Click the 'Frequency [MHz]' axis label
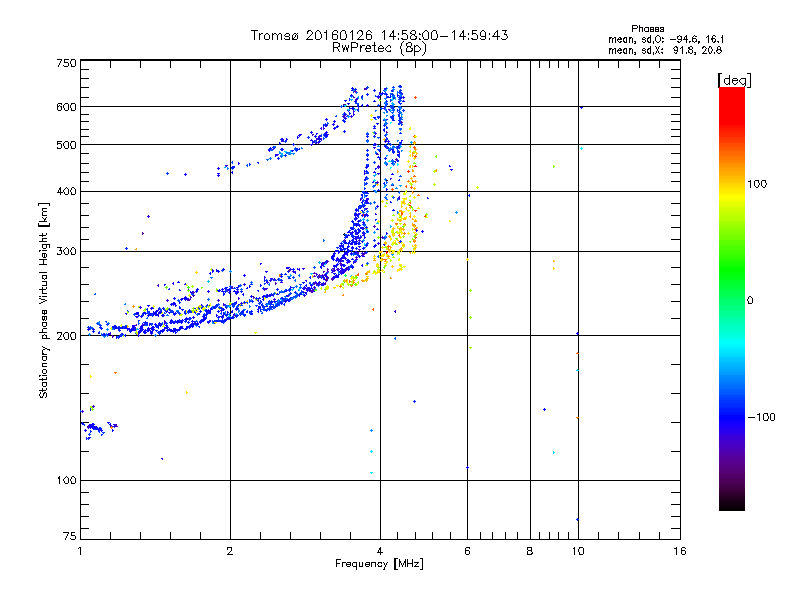This screenshot has width=800, height=600. [379, 564]
